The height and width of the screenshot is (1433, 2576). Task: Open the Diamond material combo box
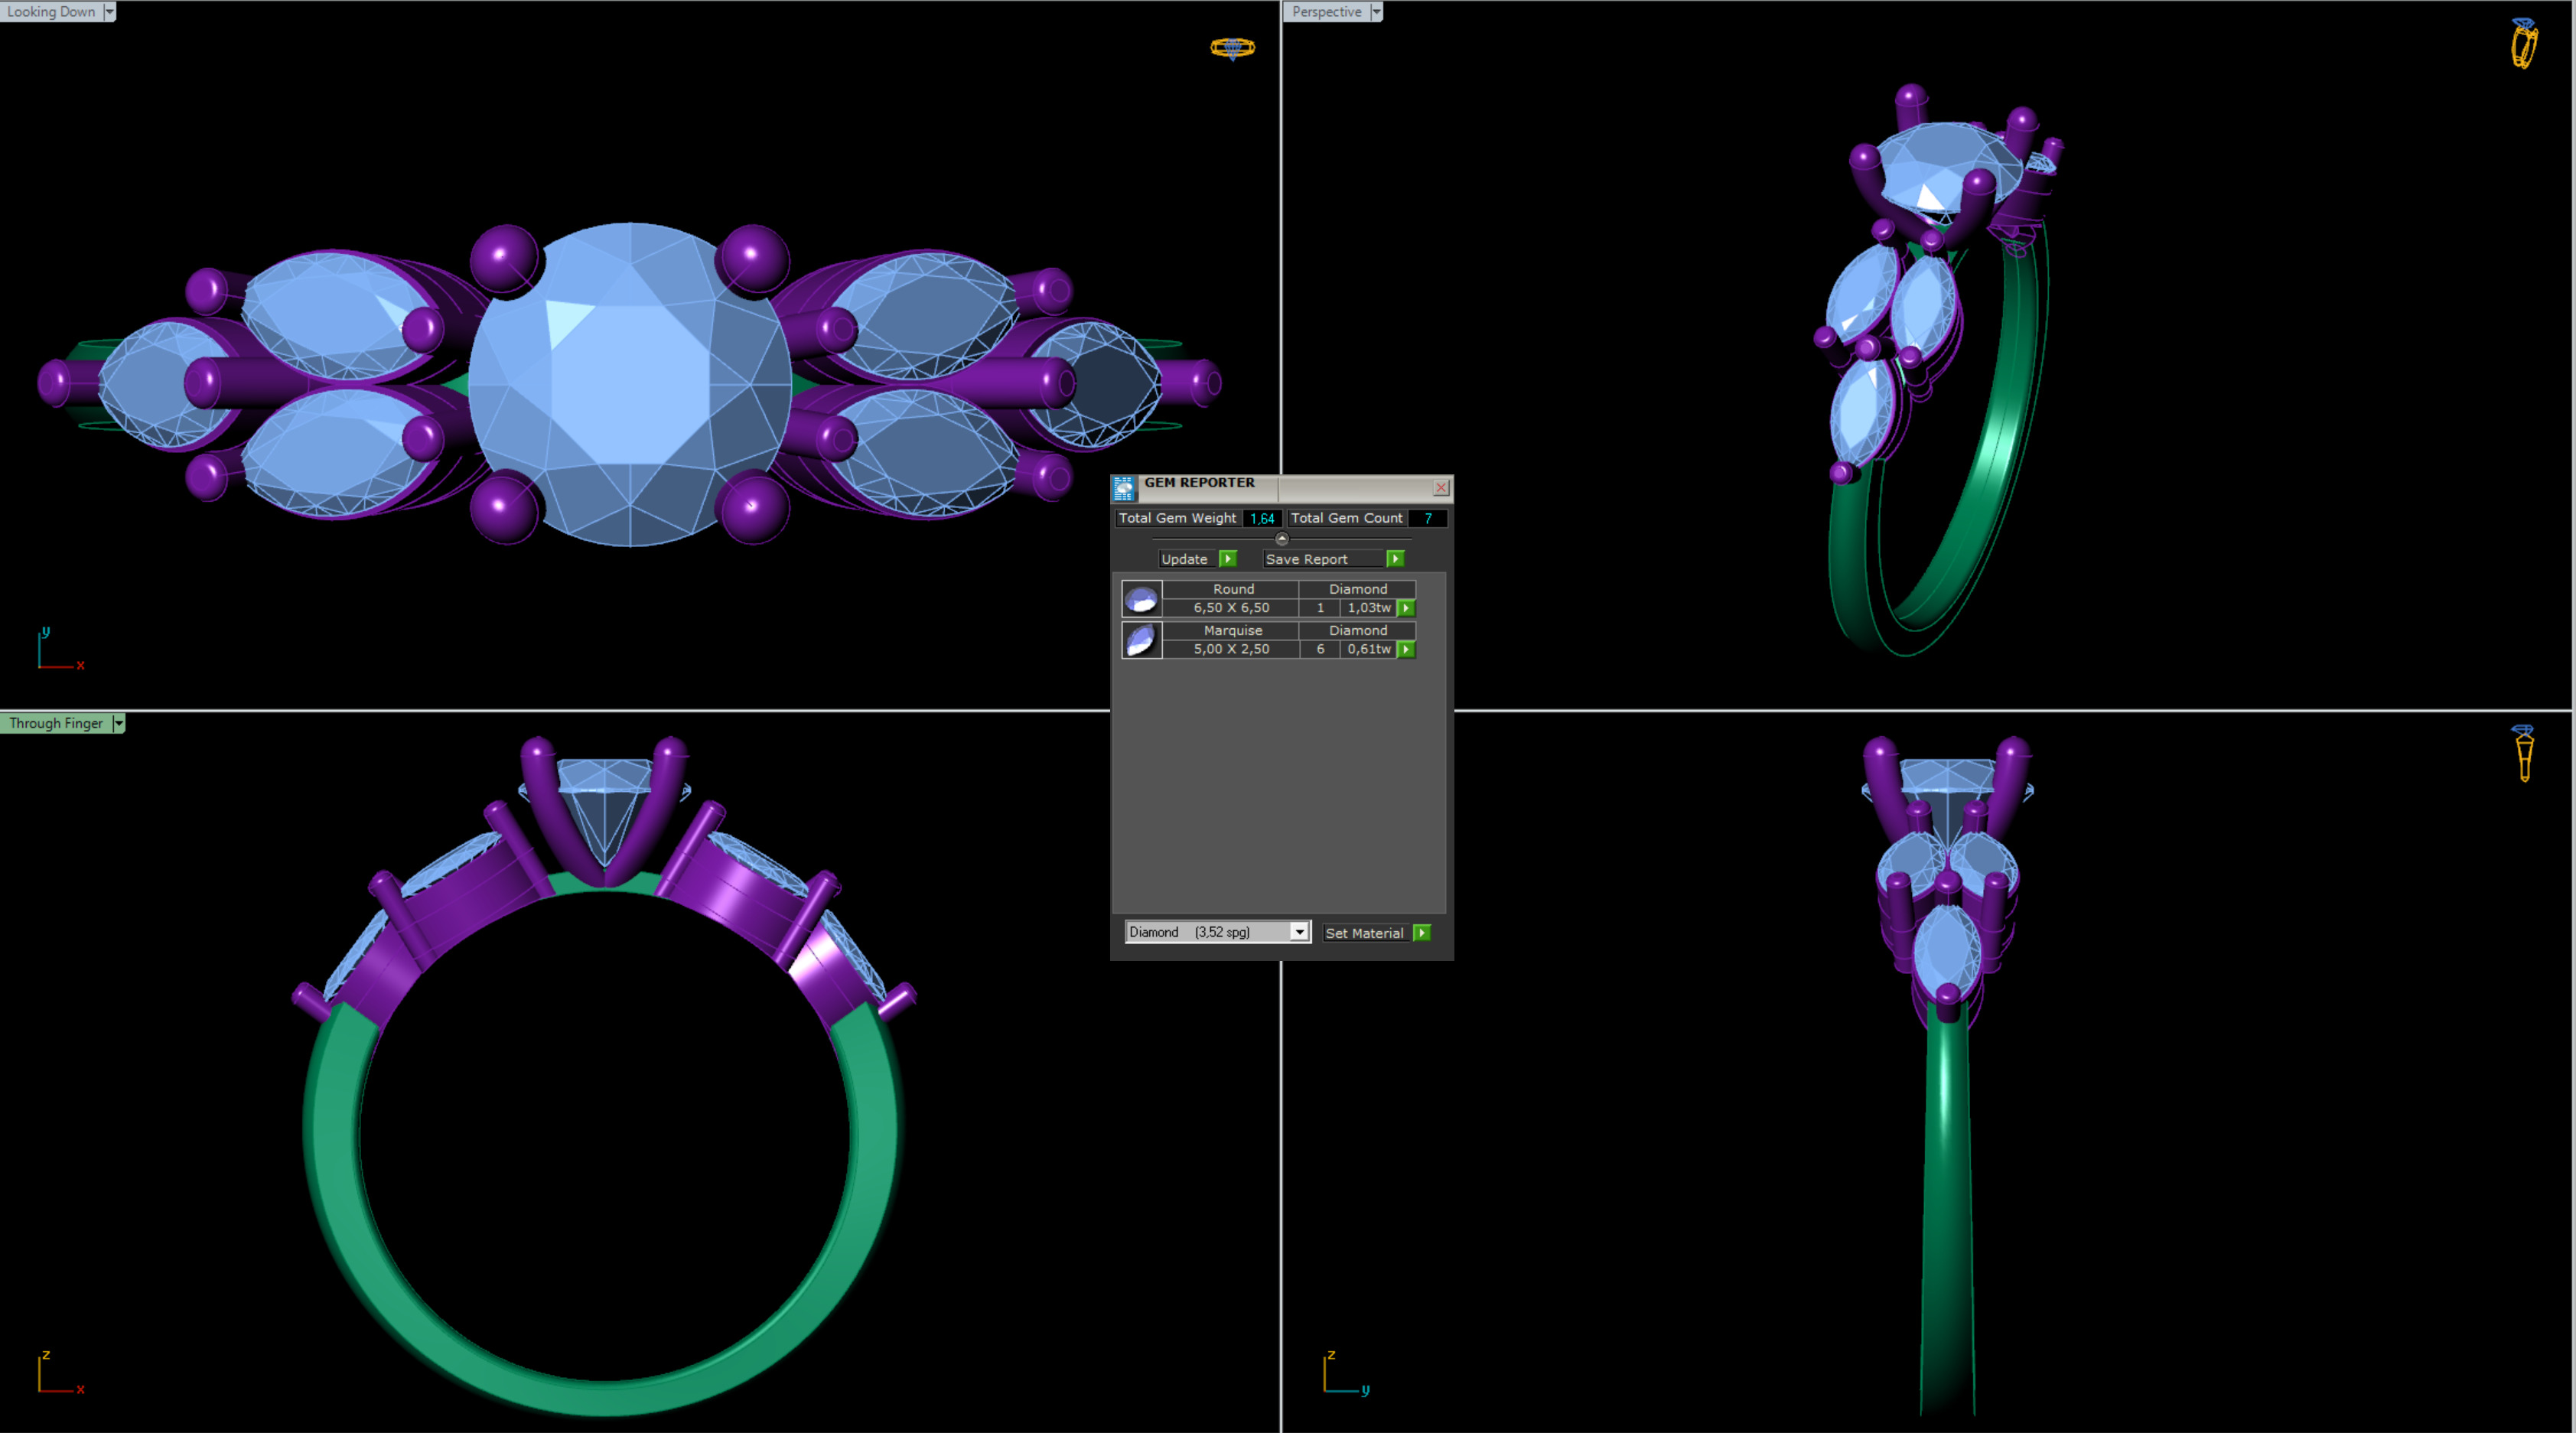1217,932
